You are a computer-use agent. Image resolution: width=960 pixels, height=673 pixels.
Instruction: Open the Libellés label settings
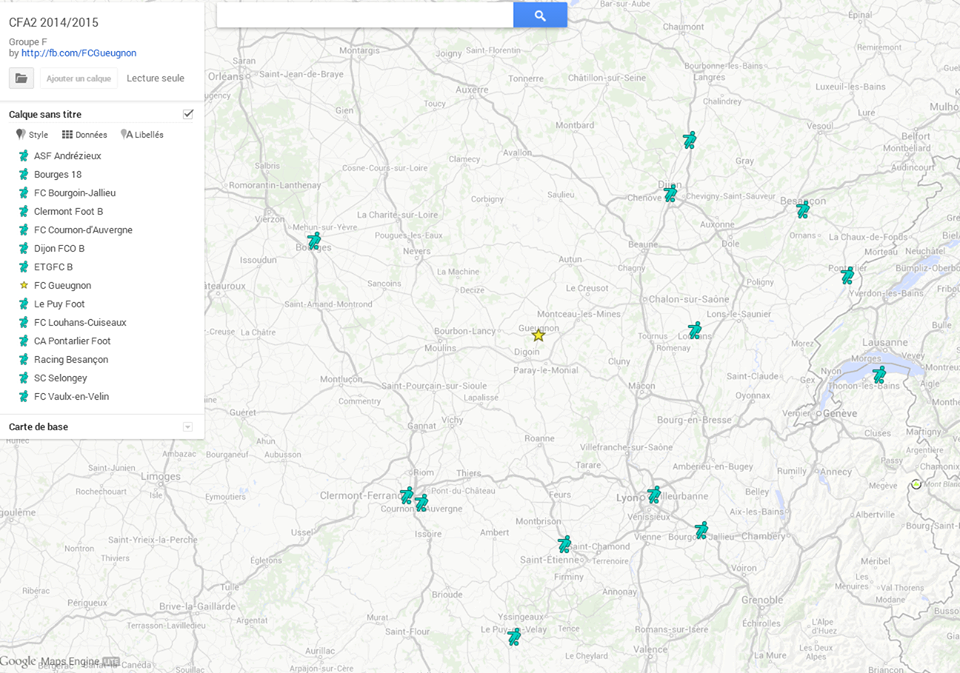(142, 135)
